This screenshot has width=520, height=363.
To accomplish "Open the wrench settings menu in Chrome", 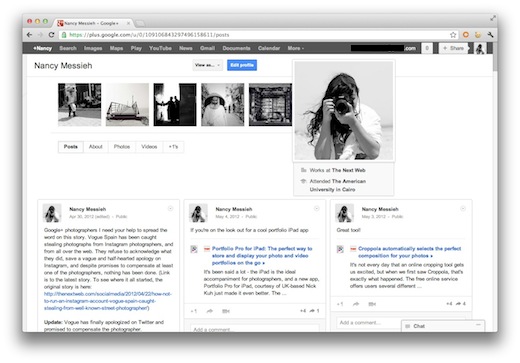I will [490, 35].
